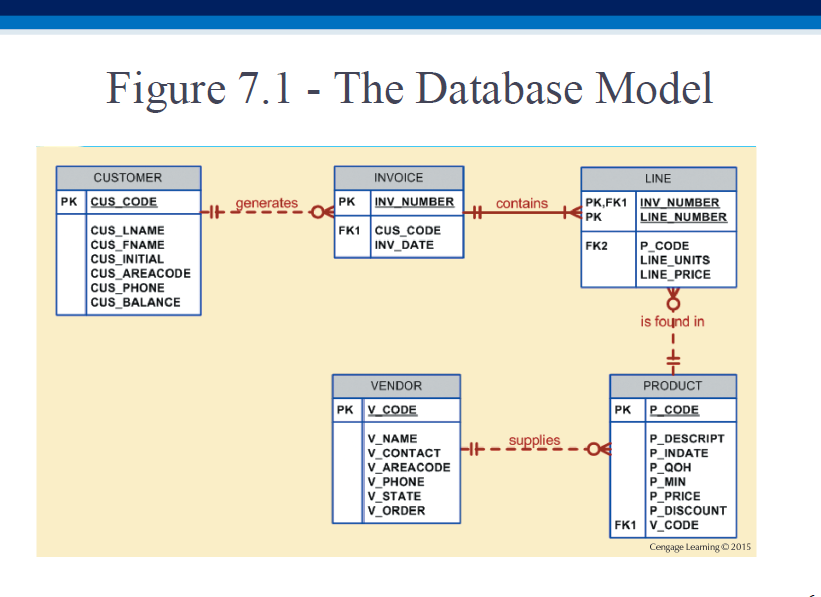Click the 'is found in' relationship label
This screenshot has width=821, height=597.
coord(672,321)
